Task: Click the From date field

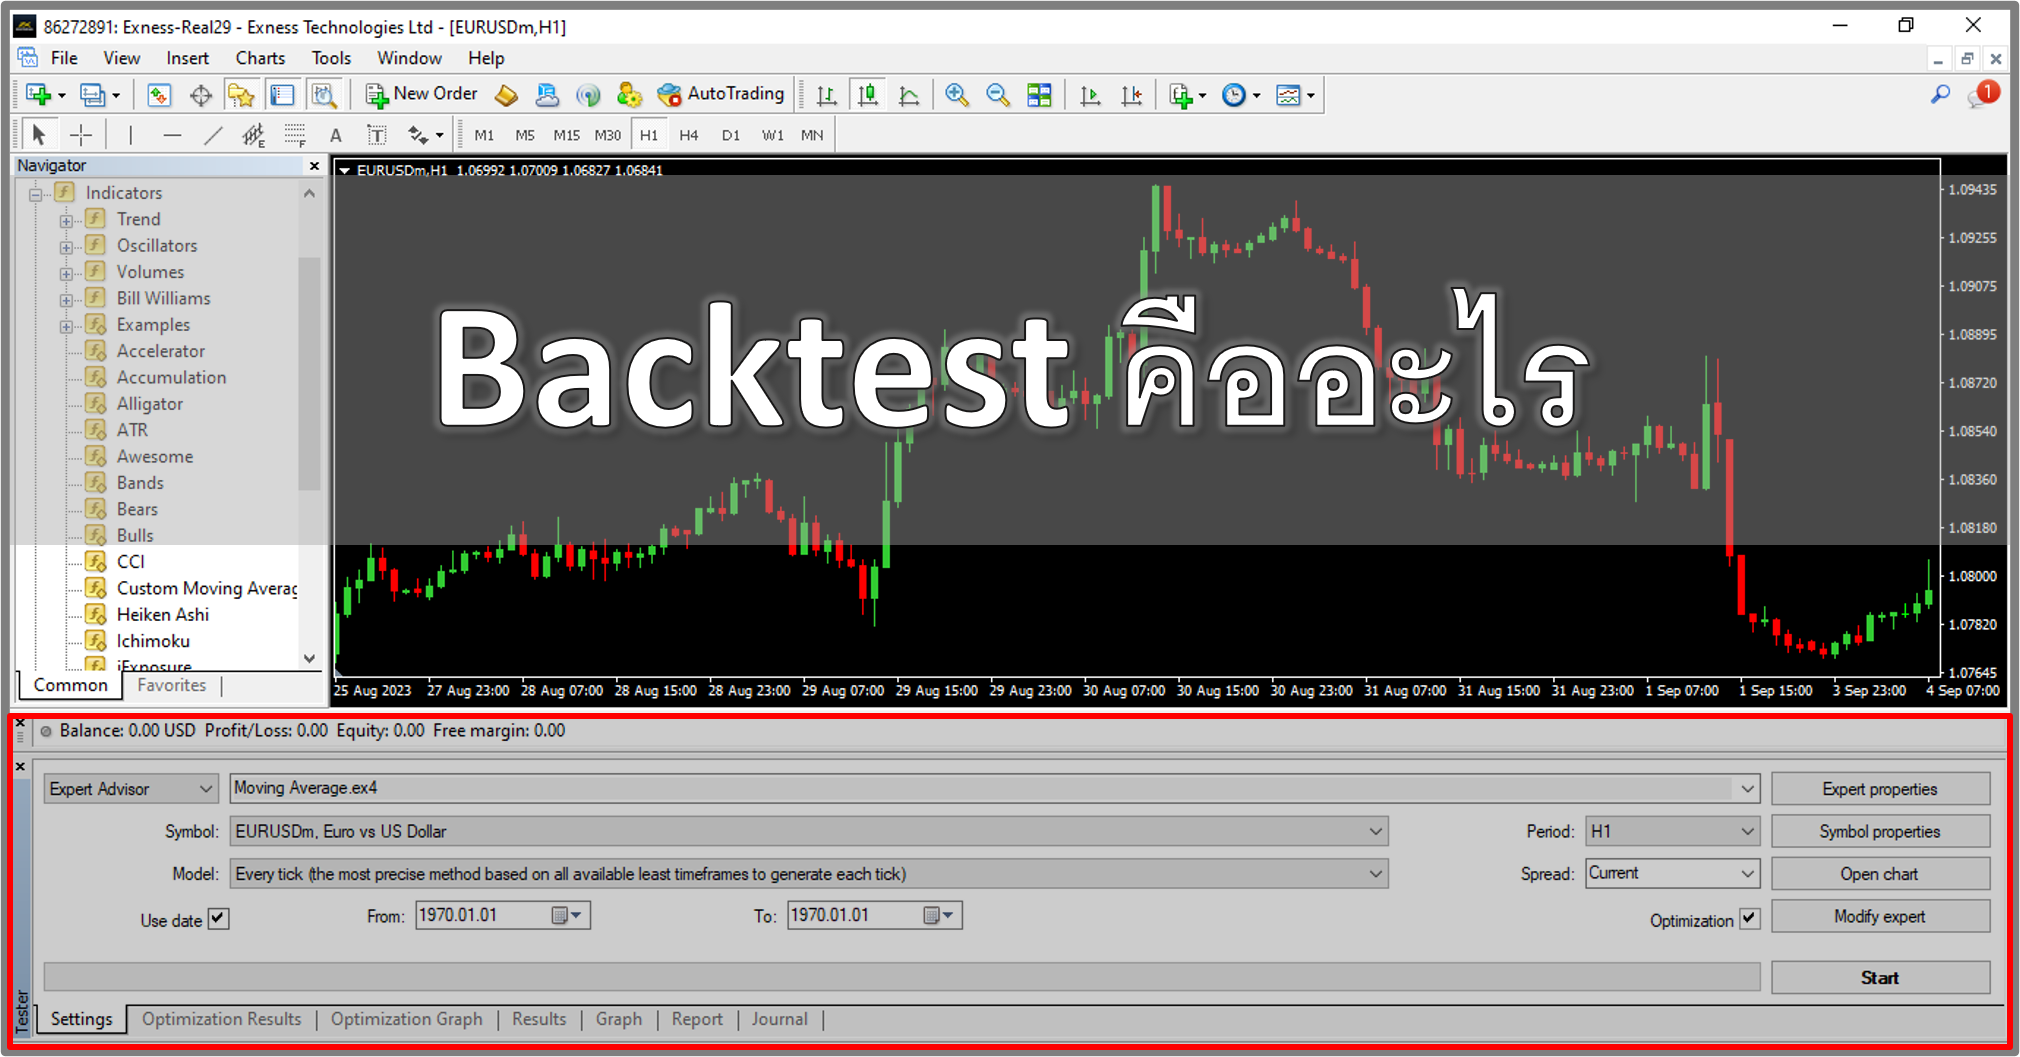Action: [503, 915]
